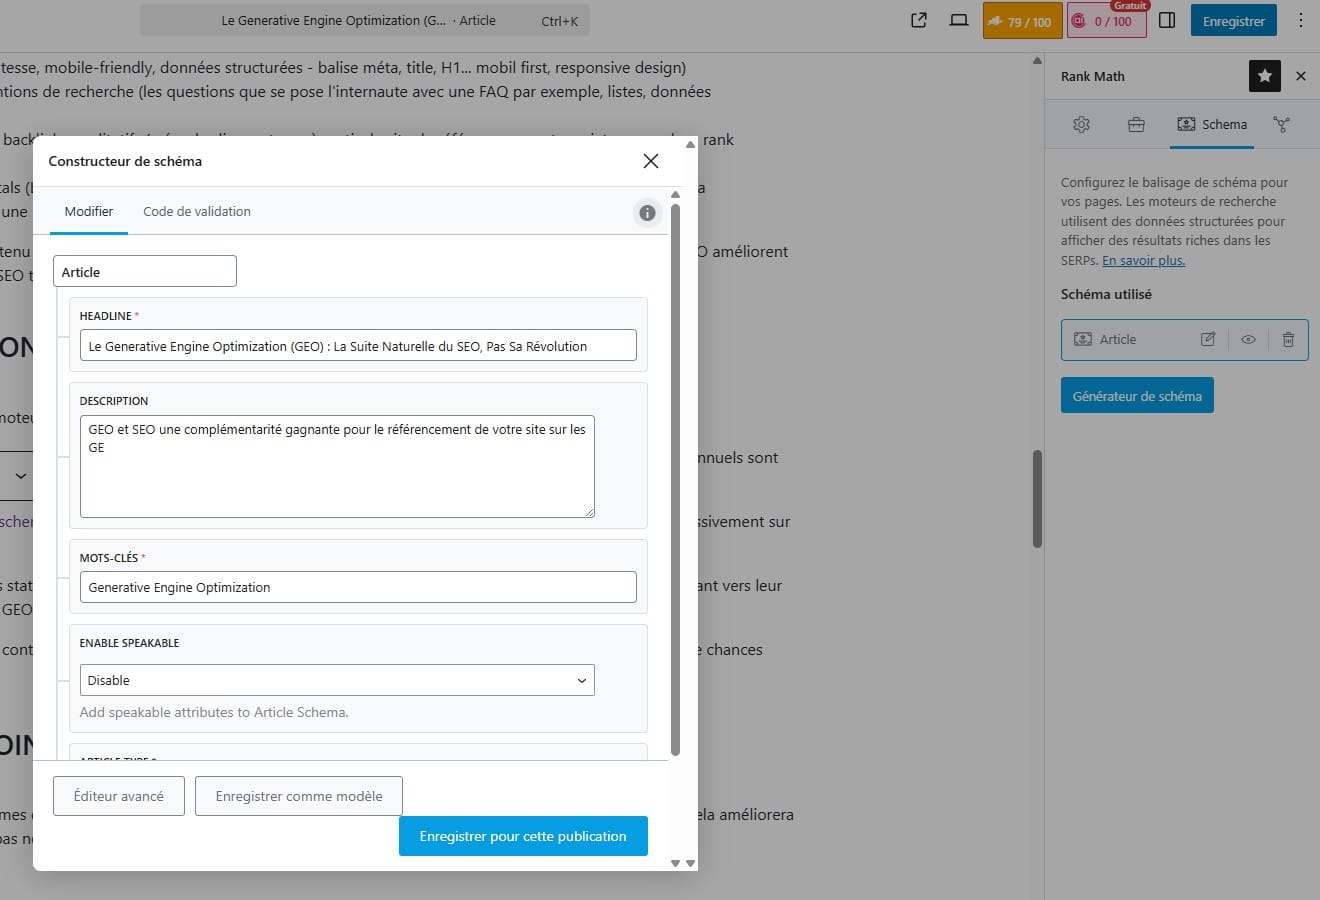The image size is (1320, 900).
Task: Click the editor's vertical scrollbar thumb
Action: [1037, 498]
